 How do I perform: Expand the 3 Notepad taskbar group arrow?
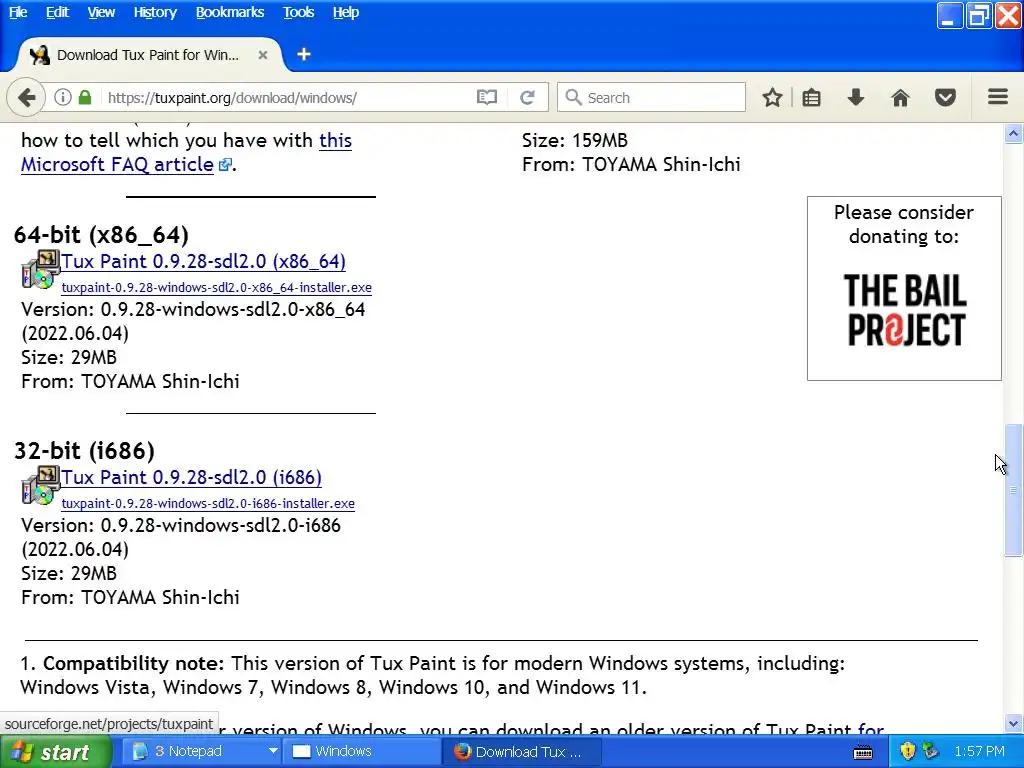pos(273,752)
